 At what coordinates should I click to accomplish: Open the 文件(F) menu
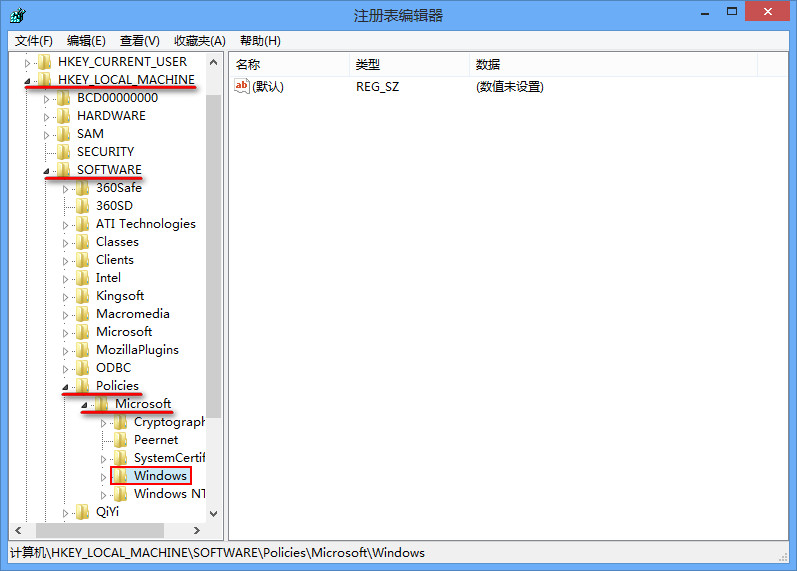(34, 41)
